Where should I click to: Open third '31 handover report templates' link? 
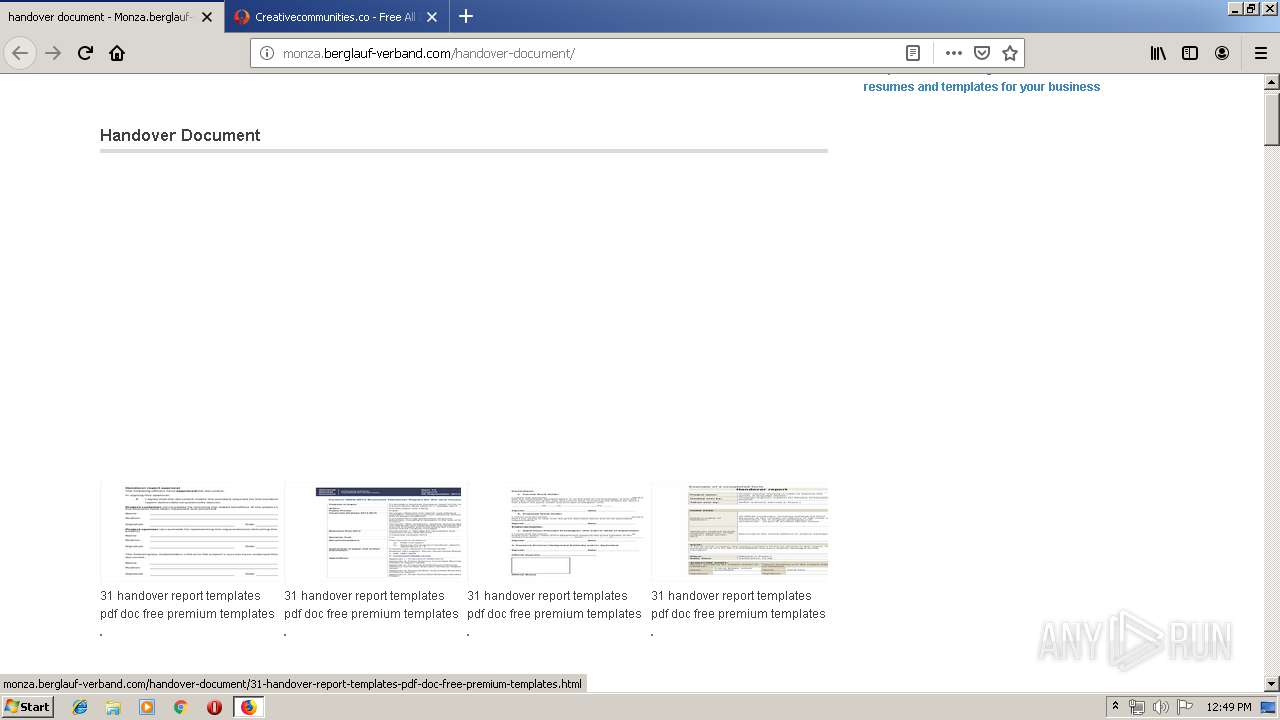(x=554, y=605)
